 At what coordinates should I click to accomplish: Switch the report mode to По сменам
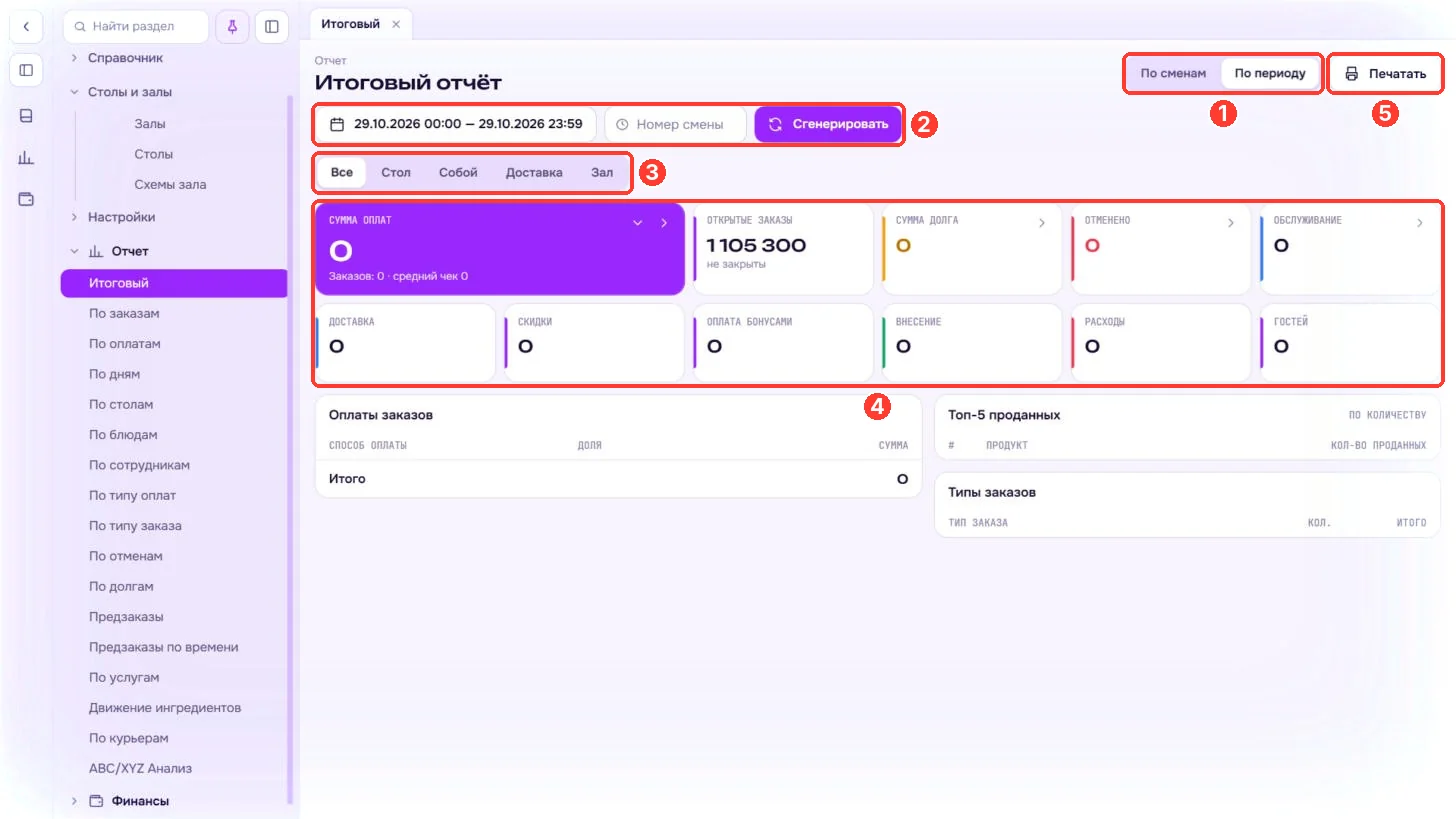pyautogui.click(x=1173, y=73)
